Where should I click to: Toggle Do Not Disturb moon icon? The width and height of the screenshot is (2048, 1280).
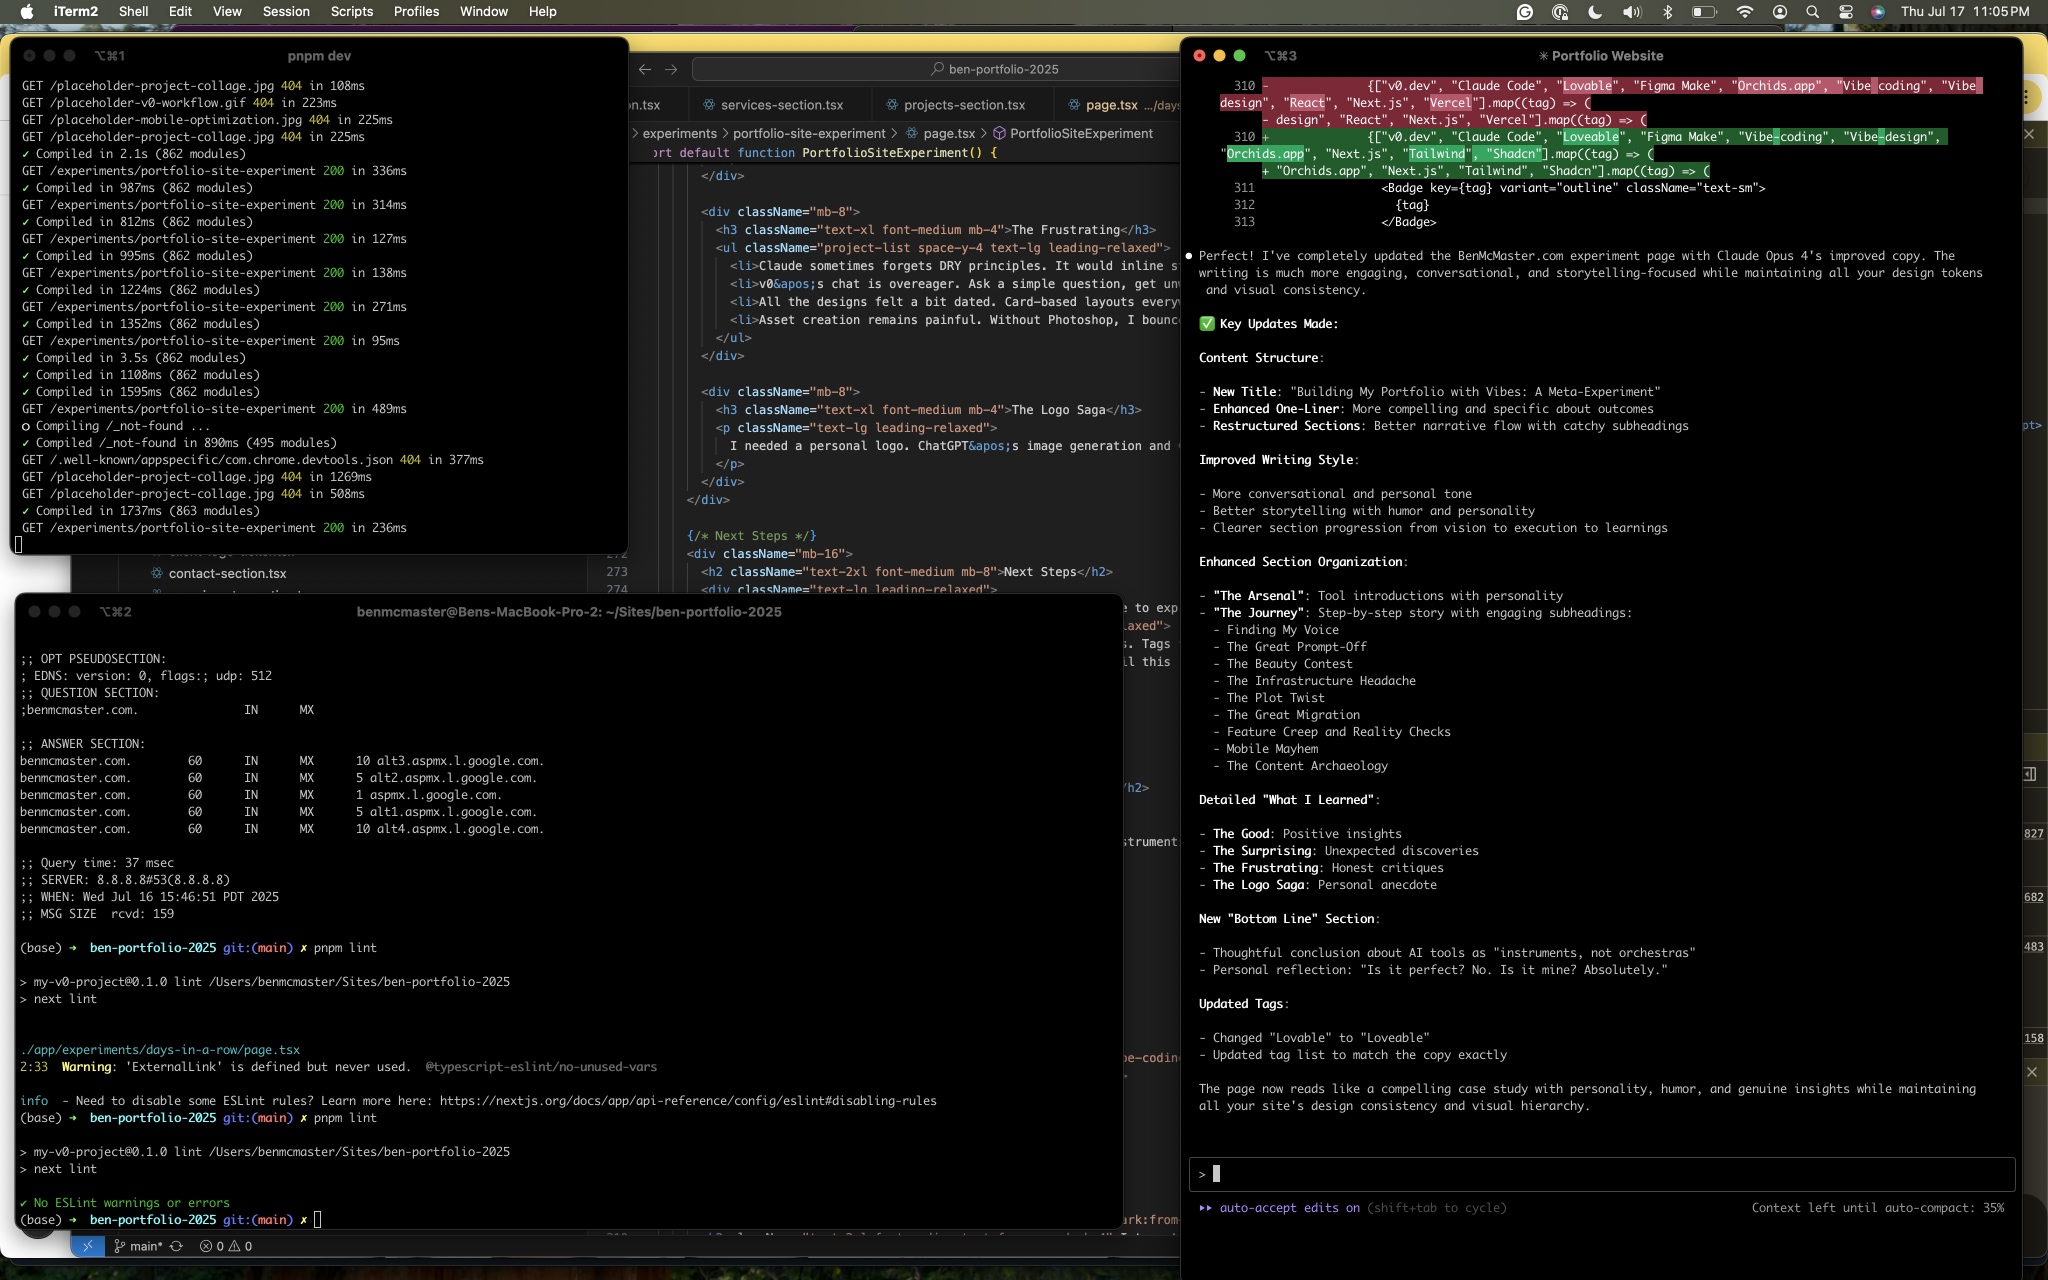tap(1595, 12)
